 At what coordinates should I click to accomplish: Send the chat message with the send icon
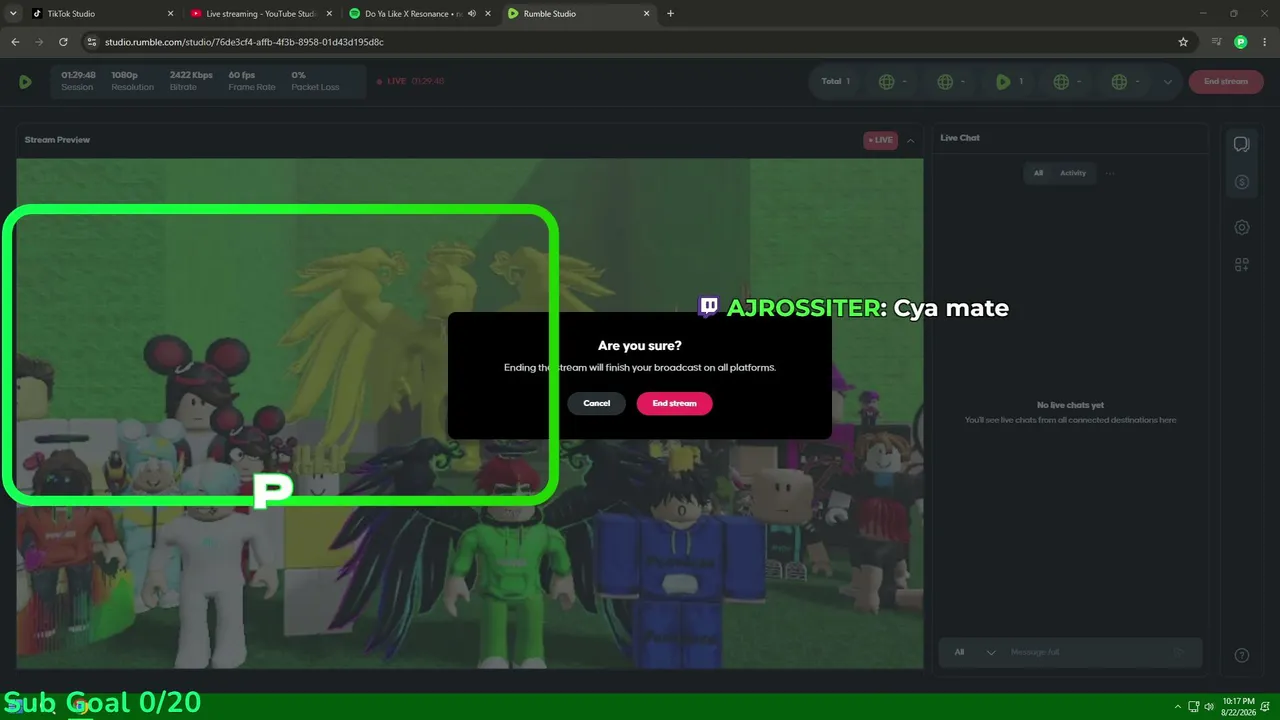(1179, 652)
